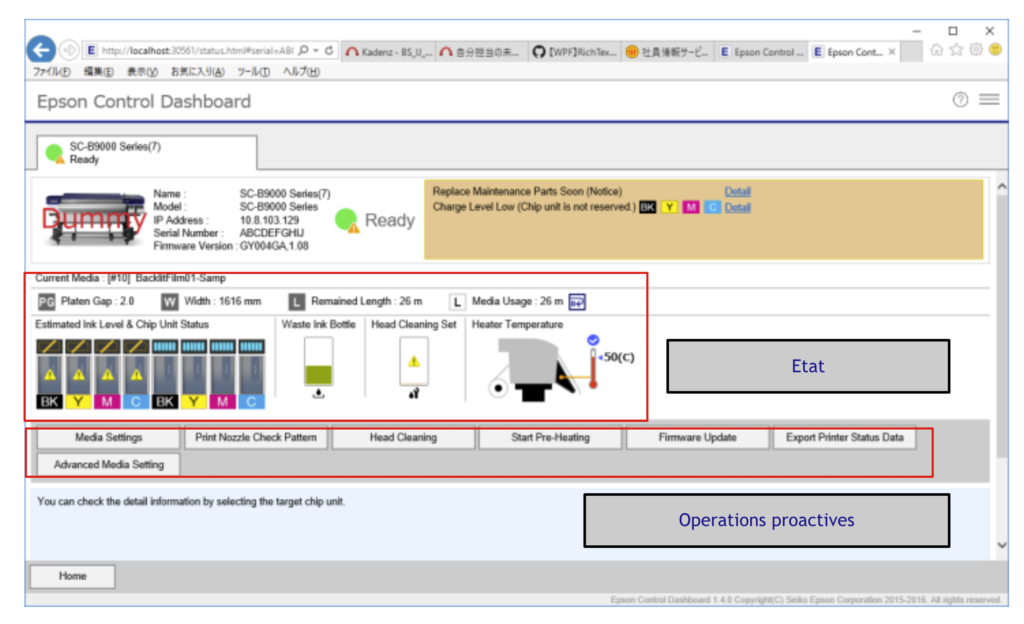Screen dimensions: 1024x624
Task: Open the address bar search dropdown arrow
Action: [x=316, y=50]
